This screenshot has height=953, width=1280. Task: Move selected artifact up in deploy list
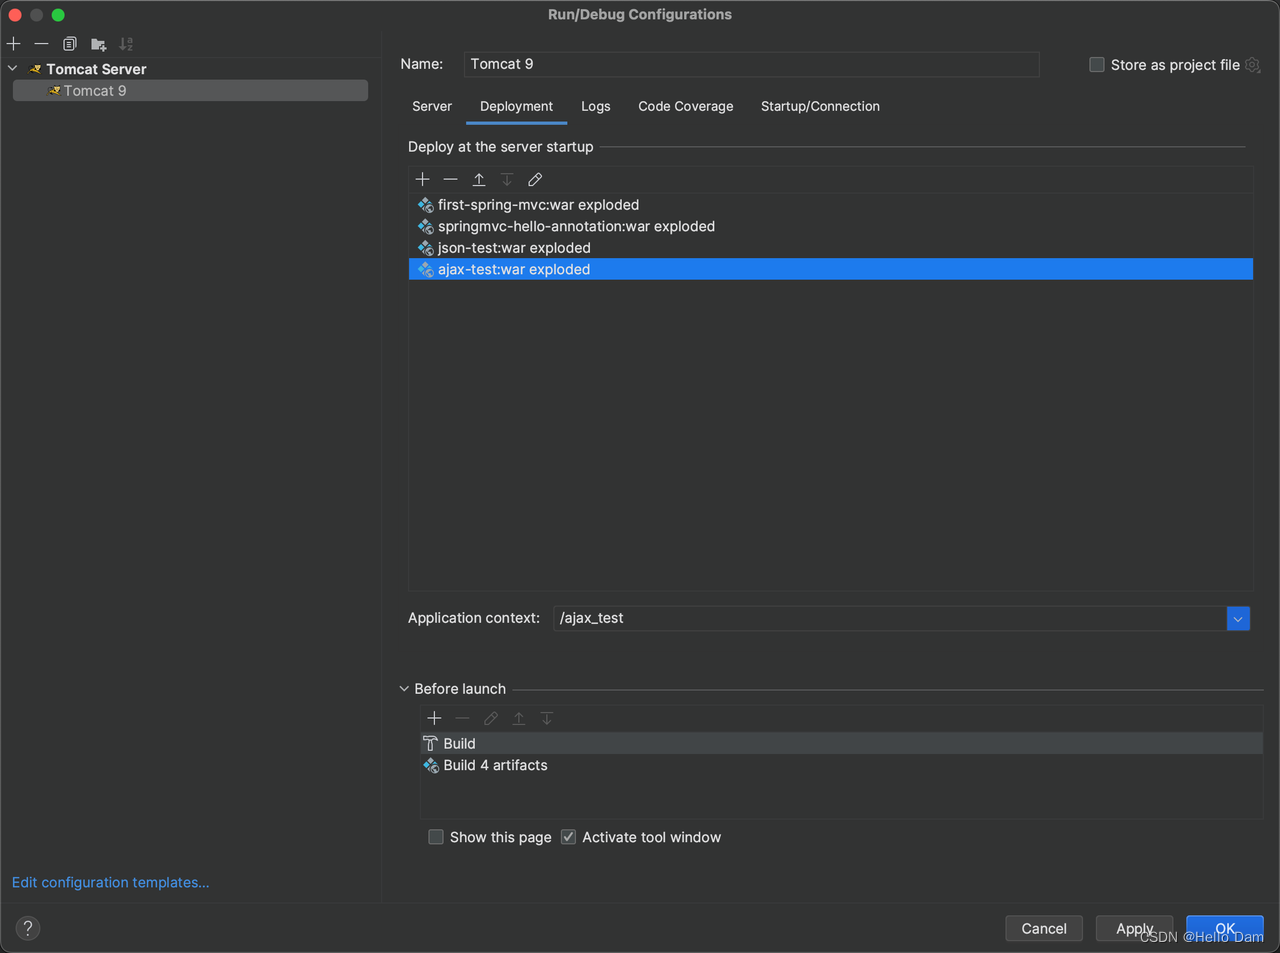pos(479,179)
